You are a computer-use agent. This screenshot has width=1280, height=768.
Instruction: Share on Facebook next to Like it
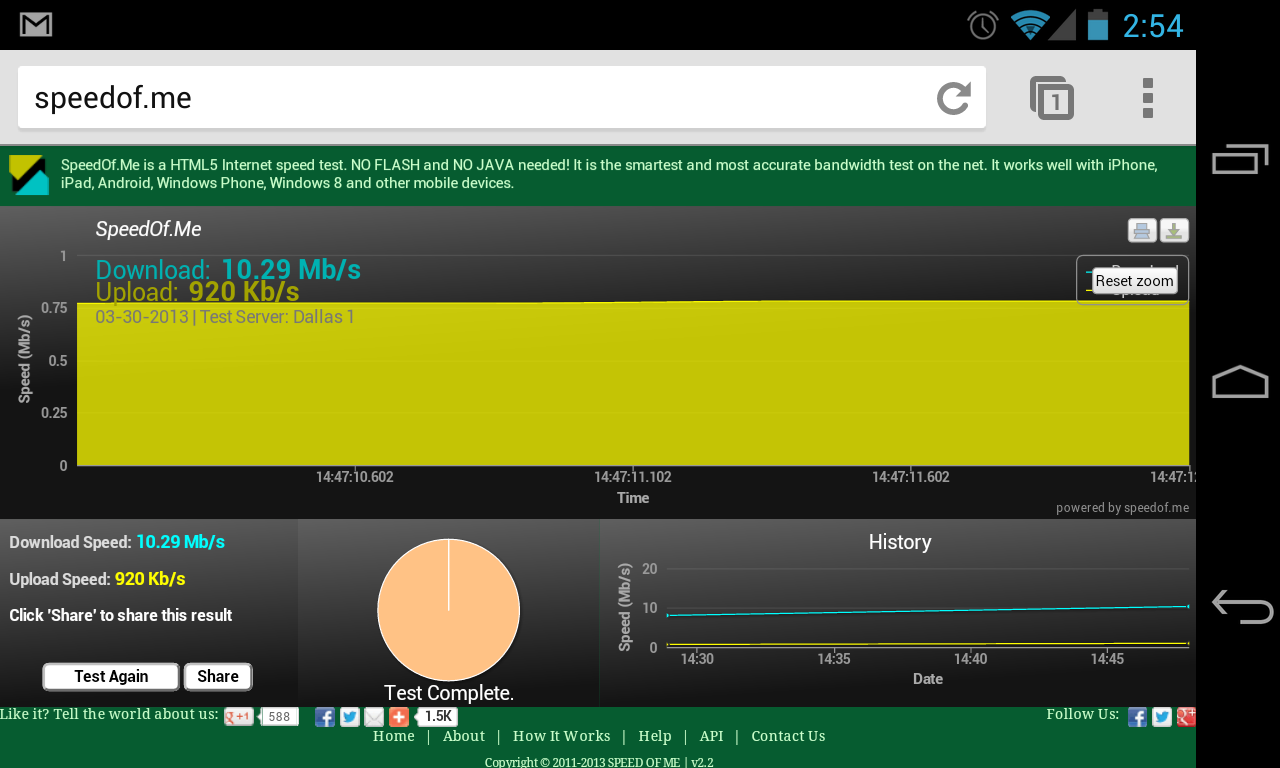(325, 717)
